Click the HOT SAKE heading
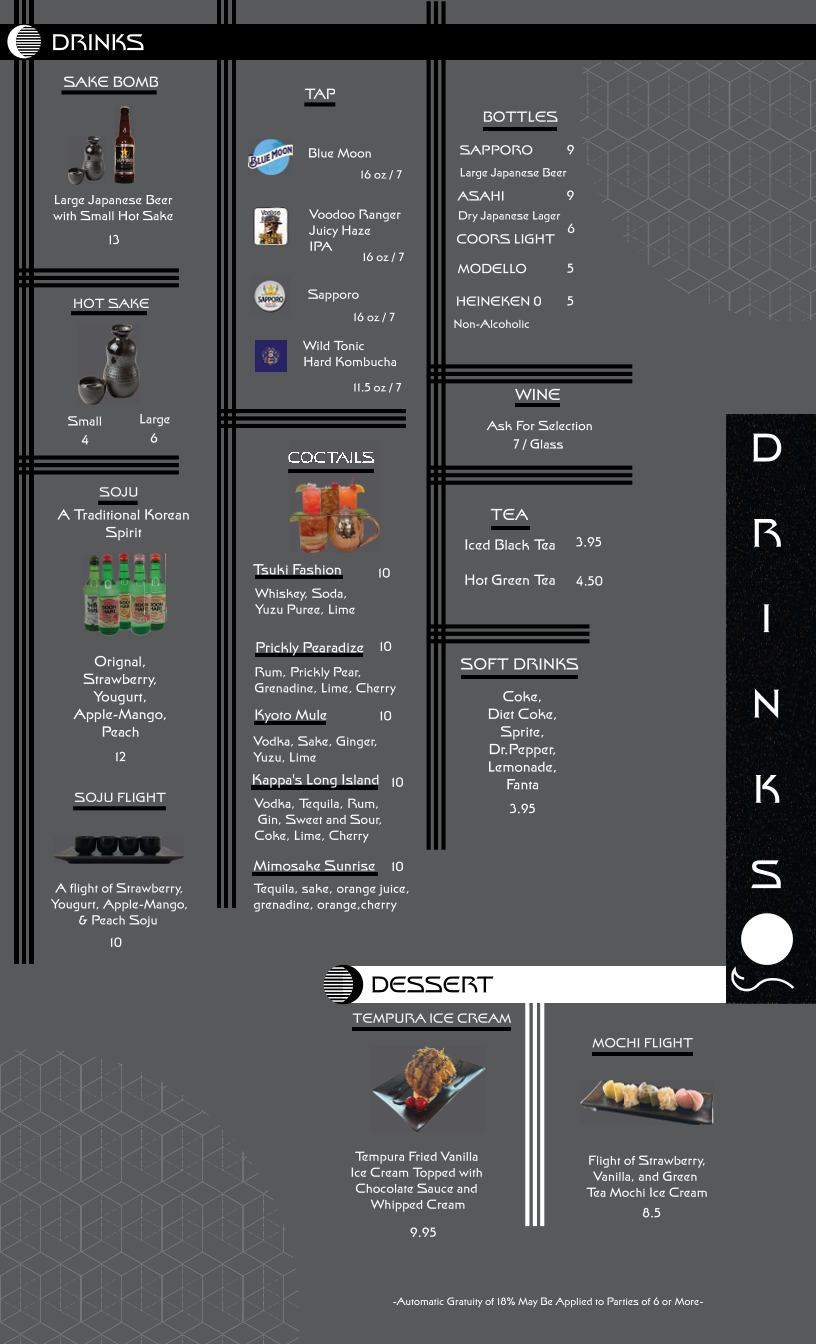 tap(110, 304)
